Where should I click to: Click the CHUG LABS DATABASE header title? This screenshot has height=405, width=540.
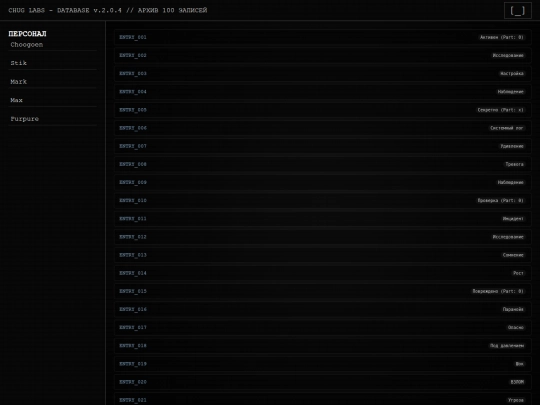pos(108,10)
